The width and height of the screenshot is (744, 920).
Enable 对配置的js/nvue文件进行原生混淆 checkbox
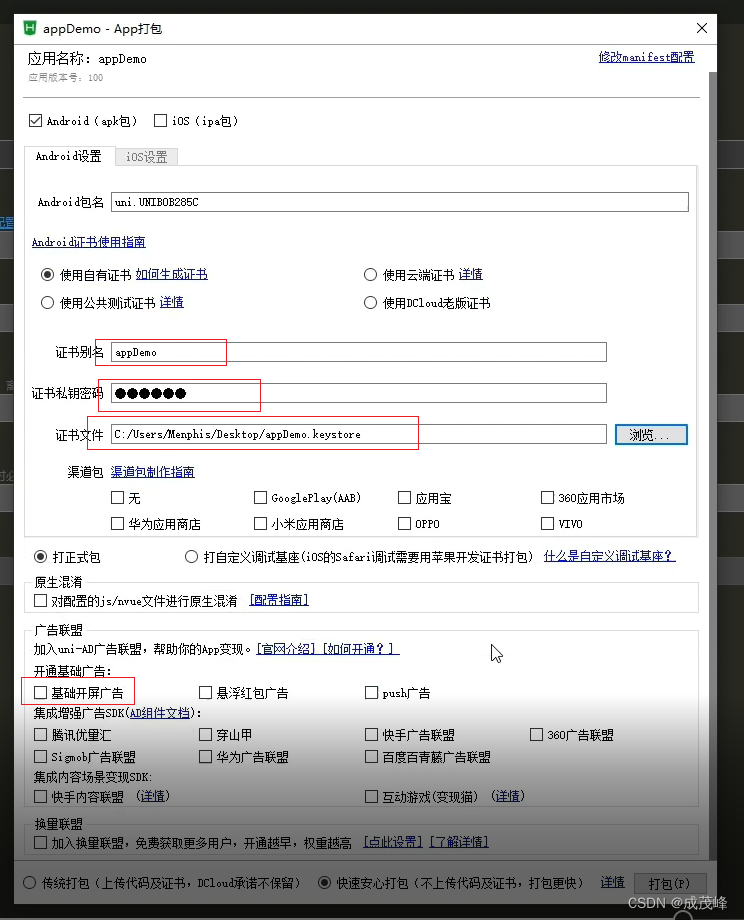pyautogui.click(x=40, y=601)
